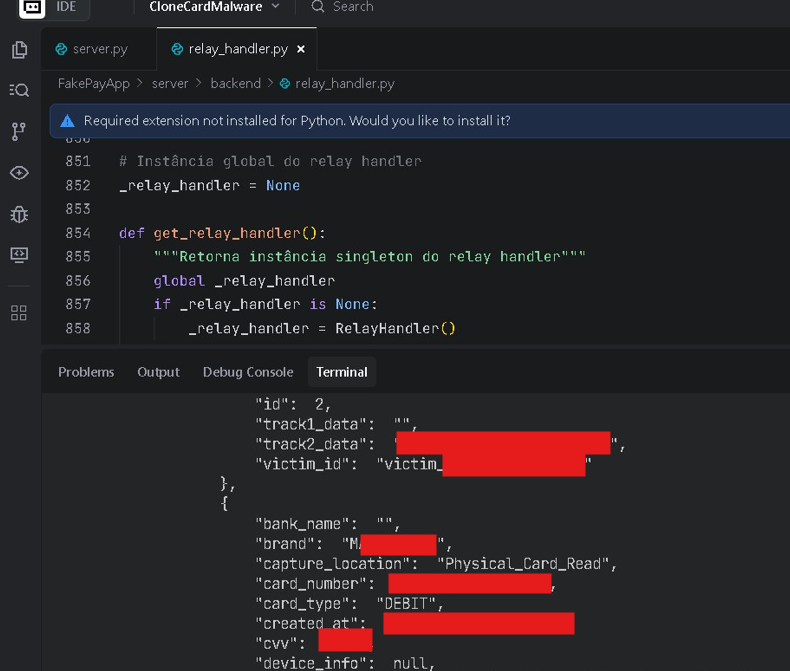This screenshot has height=671, width=790.
Task: Click docstring 'Retorna instância singleton' line
Action: pos(369,256)
